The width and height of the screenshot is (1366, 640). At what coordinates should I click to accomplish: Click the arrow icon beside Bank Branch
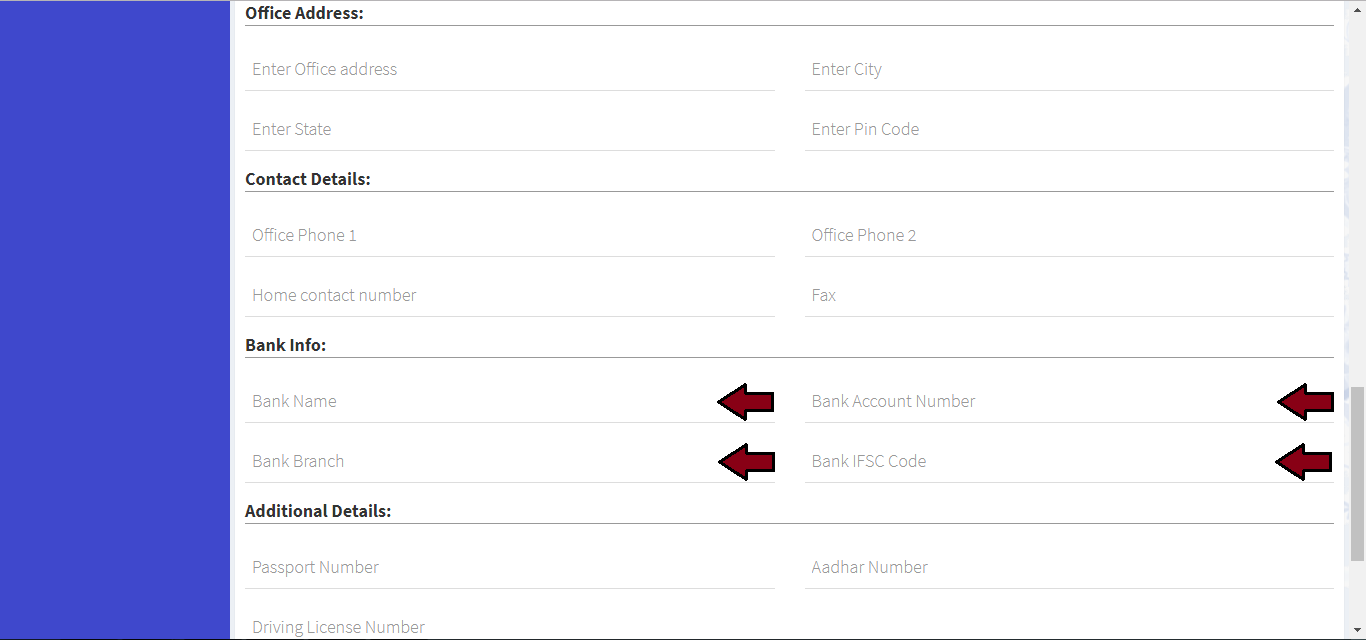746,462
